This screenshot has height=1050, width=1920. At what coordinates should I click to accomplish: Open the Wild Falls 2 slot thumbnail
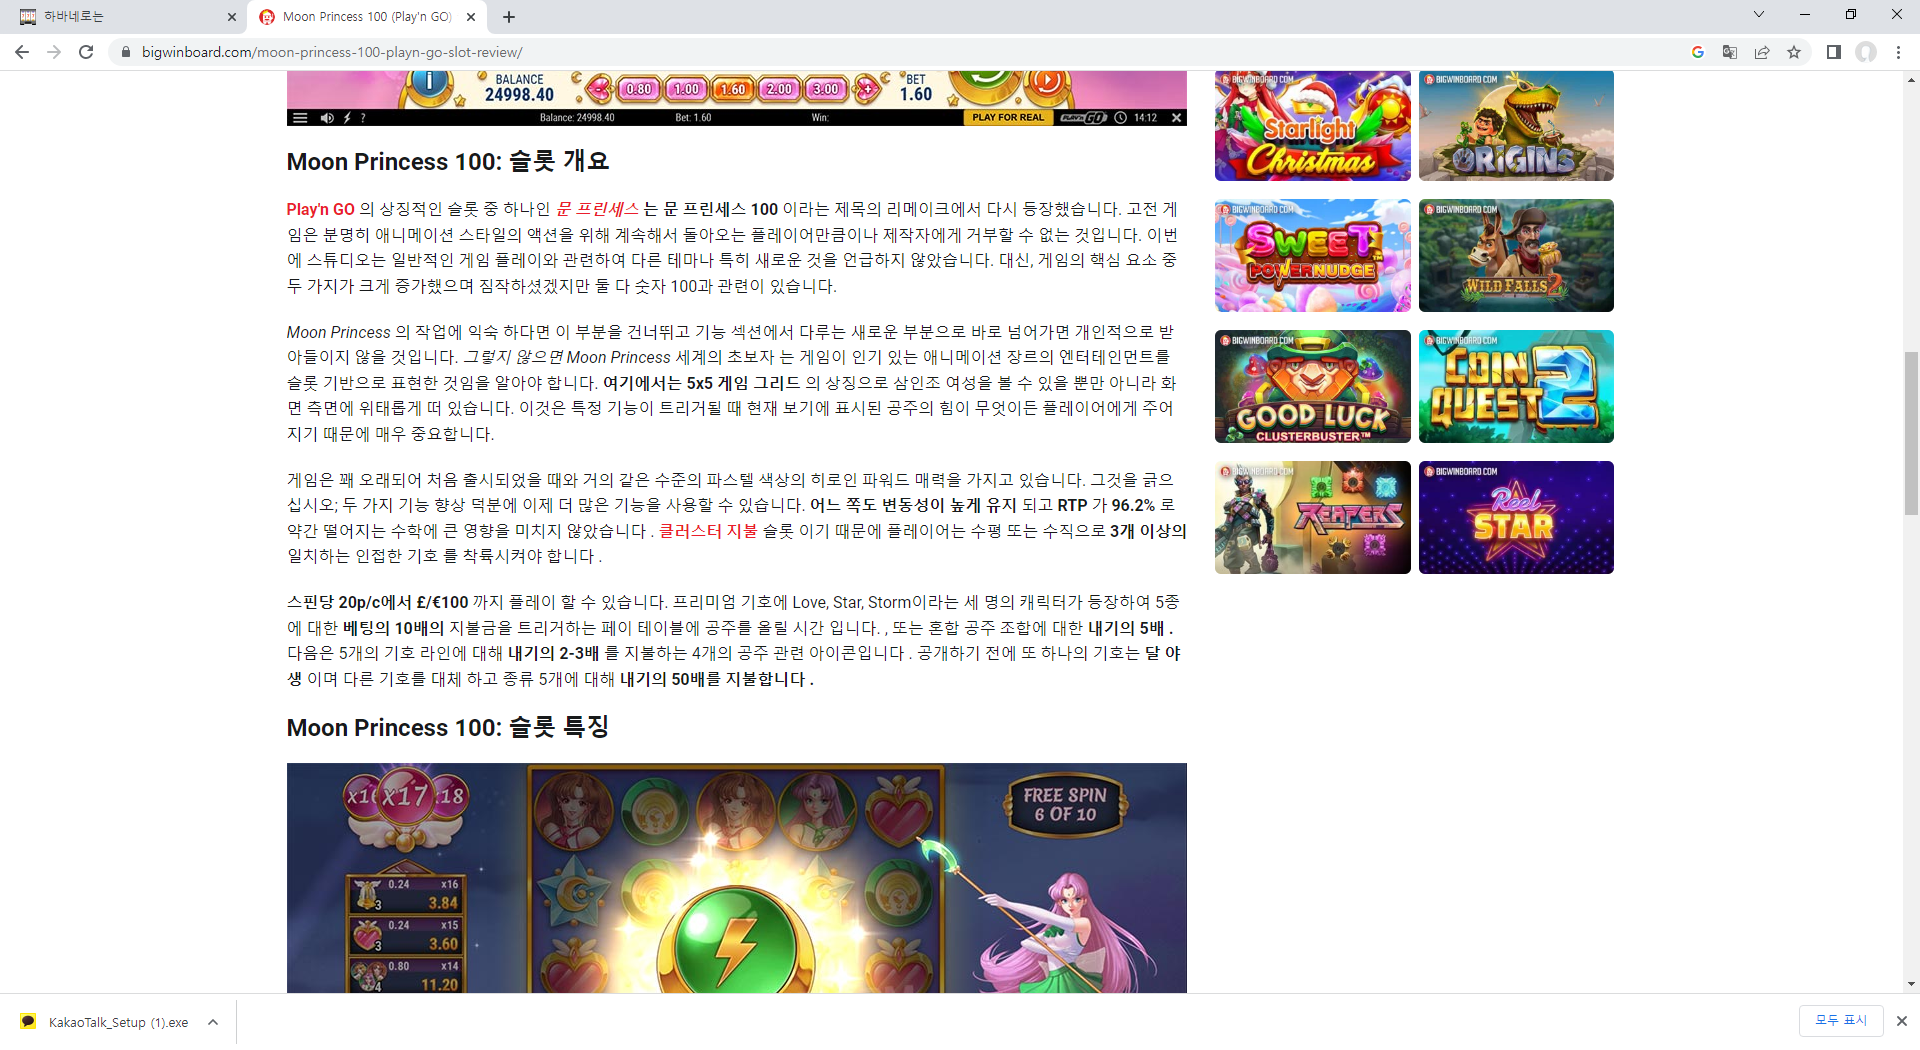click(1516, 255)
